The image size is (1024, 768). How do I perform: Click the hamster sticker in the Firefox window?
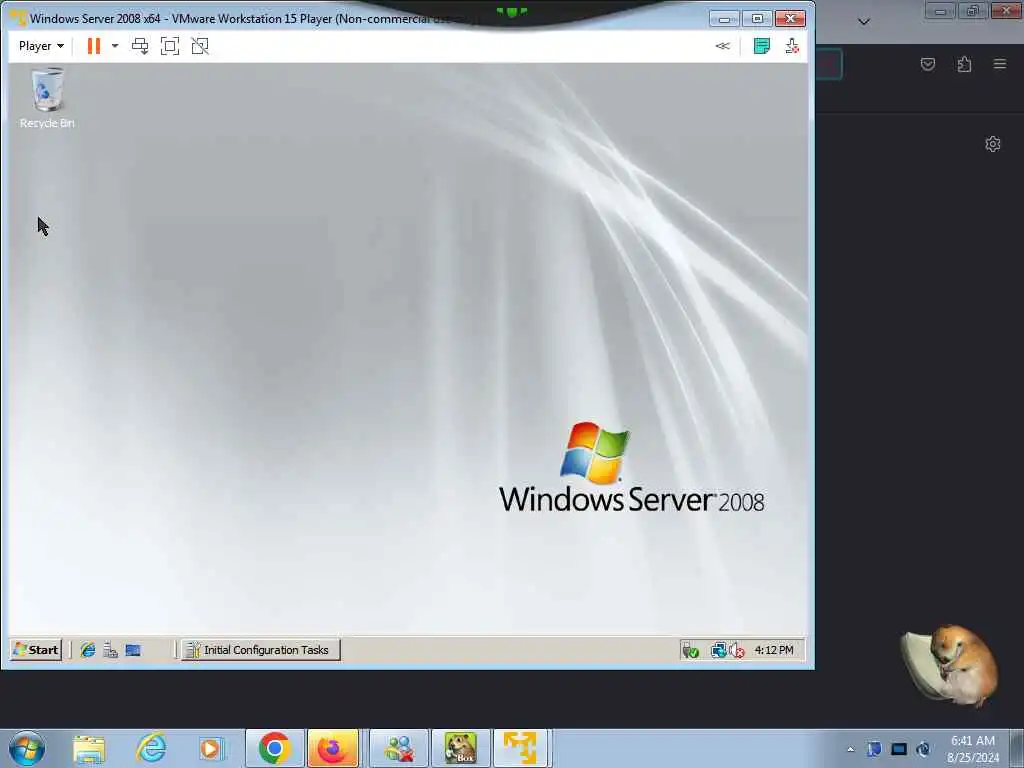pos(950,665)
